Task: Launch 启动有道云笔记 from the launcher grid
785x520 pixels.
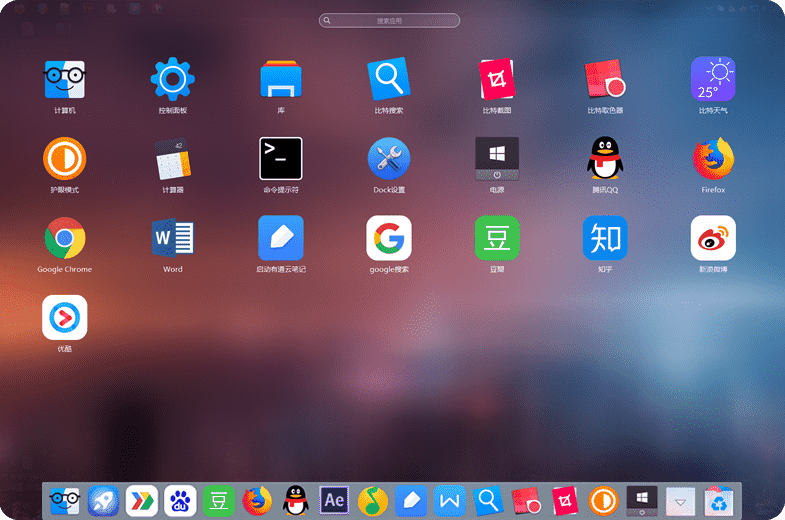Action: click(x=281, y=238)
